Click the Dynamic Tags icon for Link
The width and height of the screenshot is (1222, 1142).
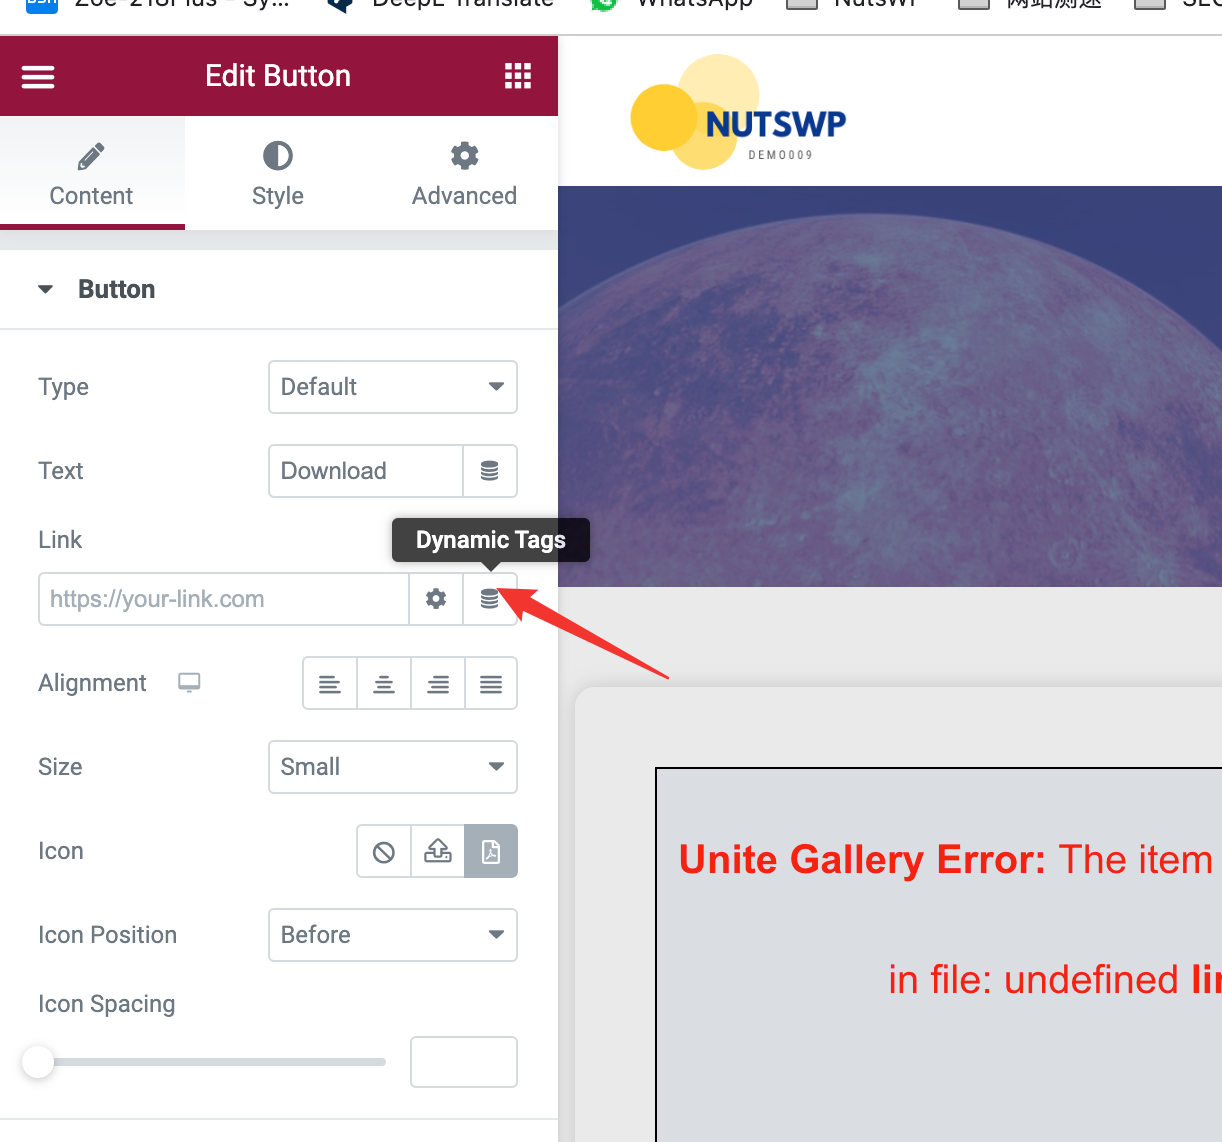490,599
